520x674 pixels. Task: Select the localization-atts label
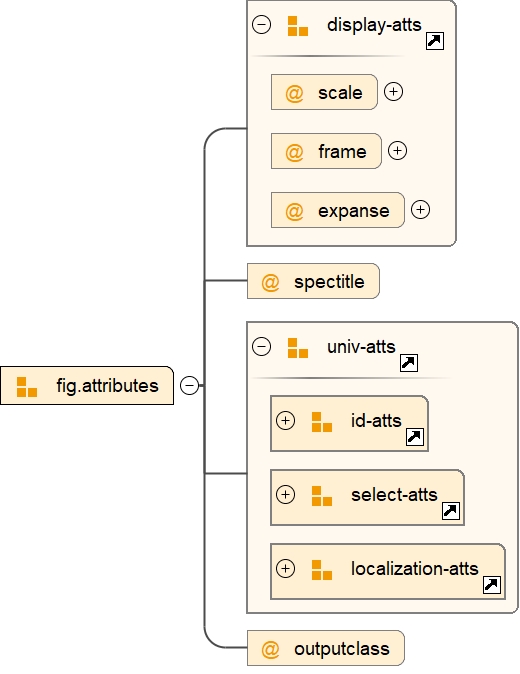pyautogui.click(x=415, y=568)
